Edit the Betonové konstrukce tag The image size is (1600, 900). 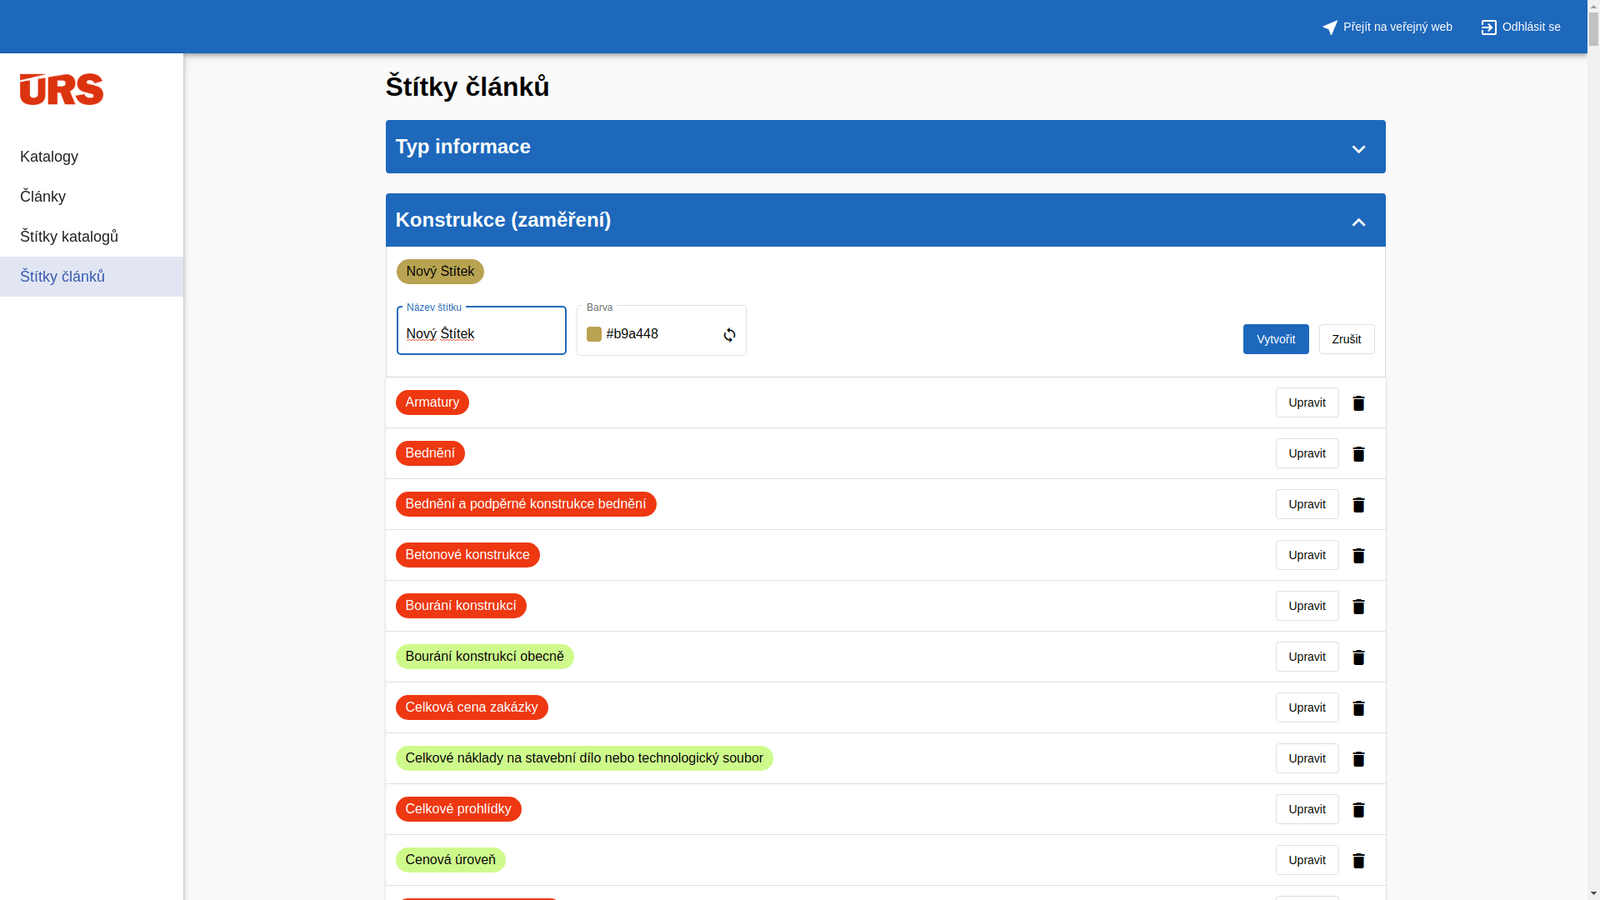pyautogui.click(x=1307, y=555)
